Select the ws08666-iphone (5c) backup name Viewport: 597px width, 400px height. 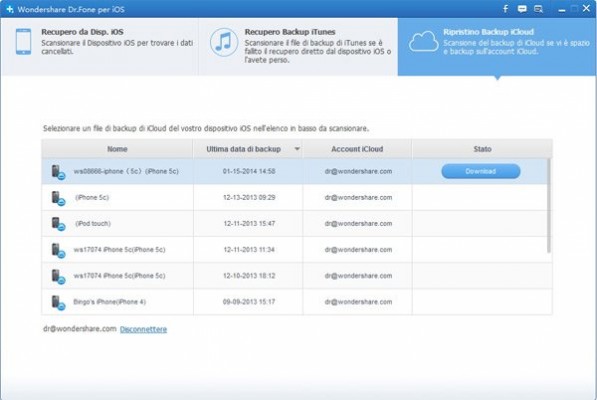[x=126, y=171]
